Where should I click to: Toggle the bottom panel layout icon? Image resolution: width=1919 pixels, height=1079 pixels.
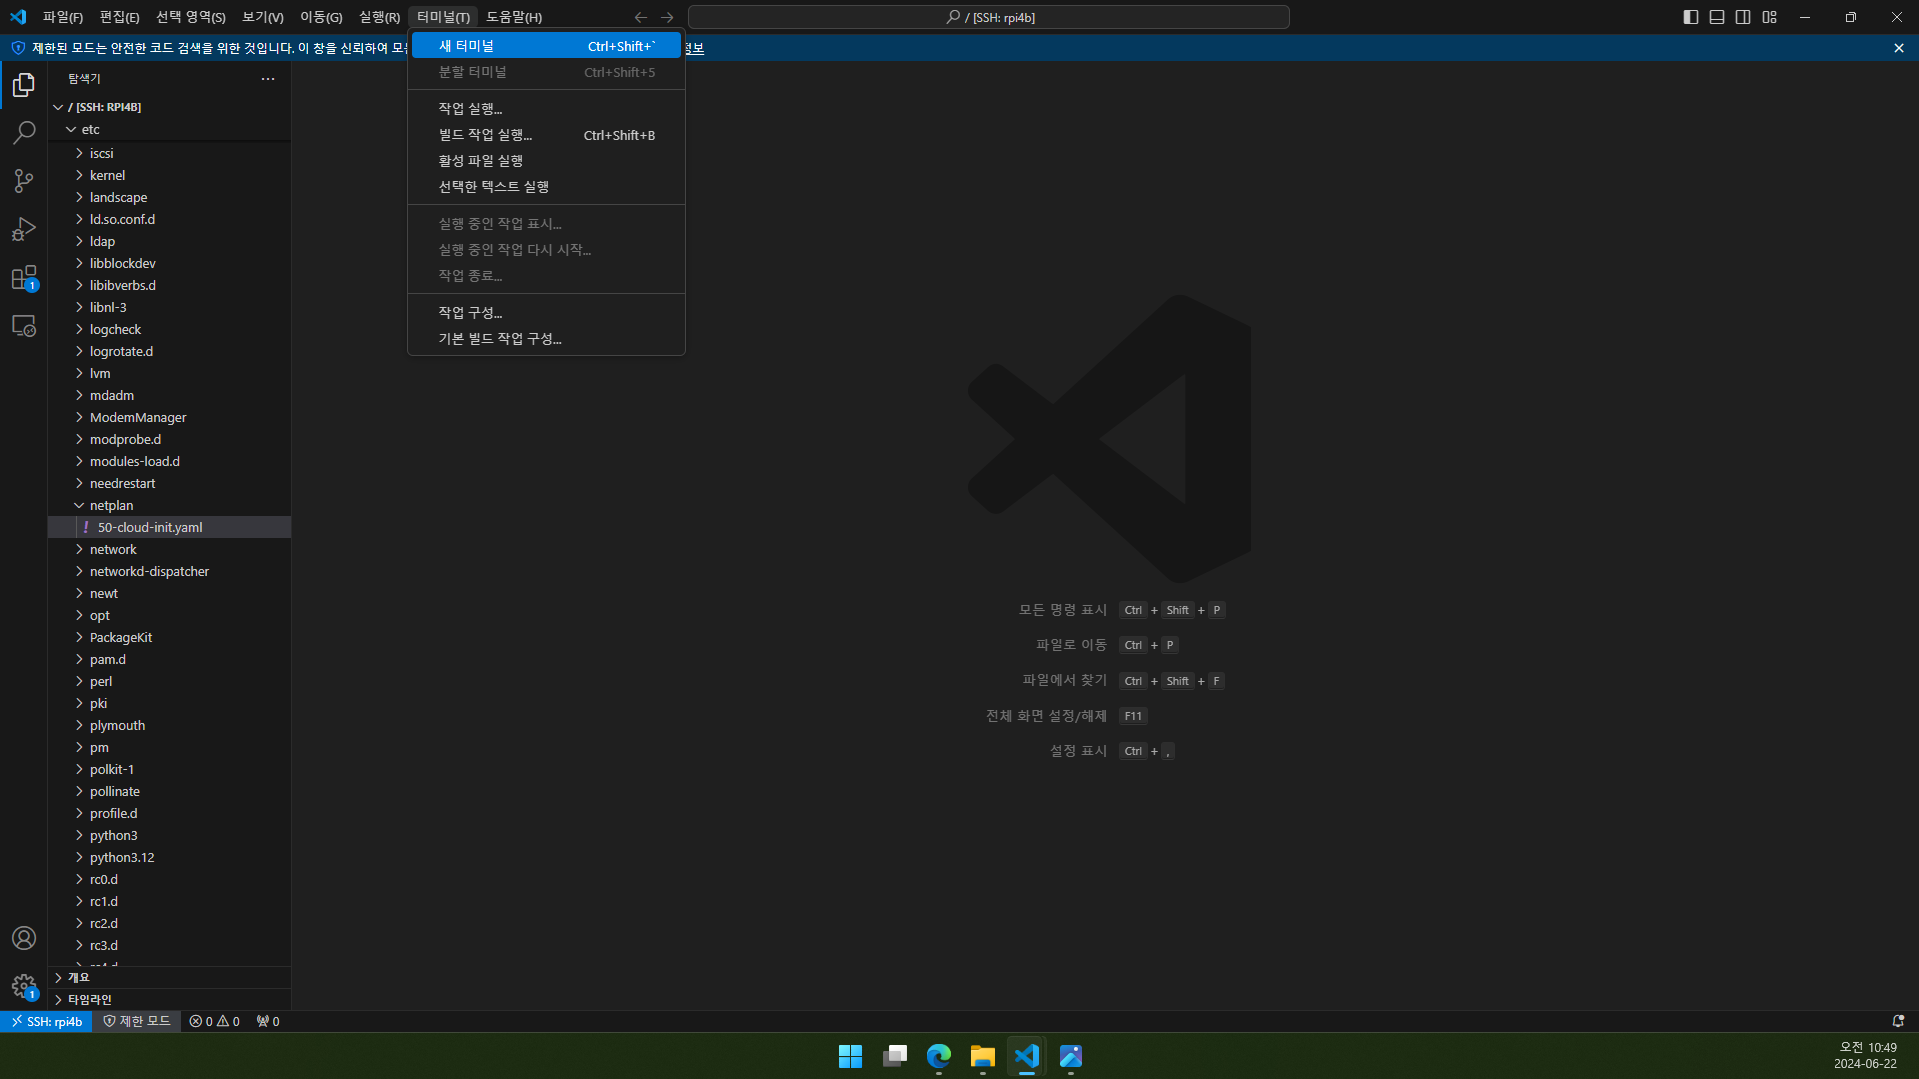point(1717,17)
